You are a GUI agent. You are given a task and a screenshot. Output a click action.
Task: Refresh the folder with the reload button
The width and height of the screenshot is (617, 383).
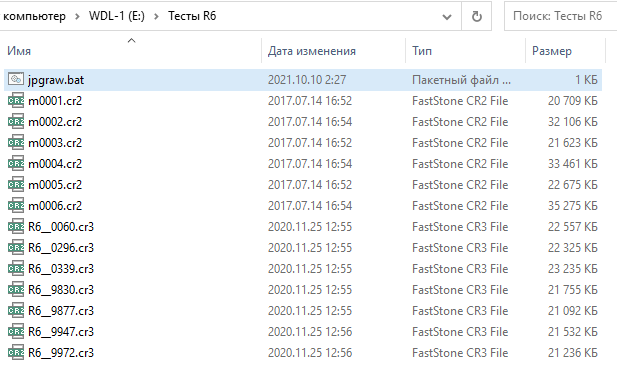pos(477,17)
